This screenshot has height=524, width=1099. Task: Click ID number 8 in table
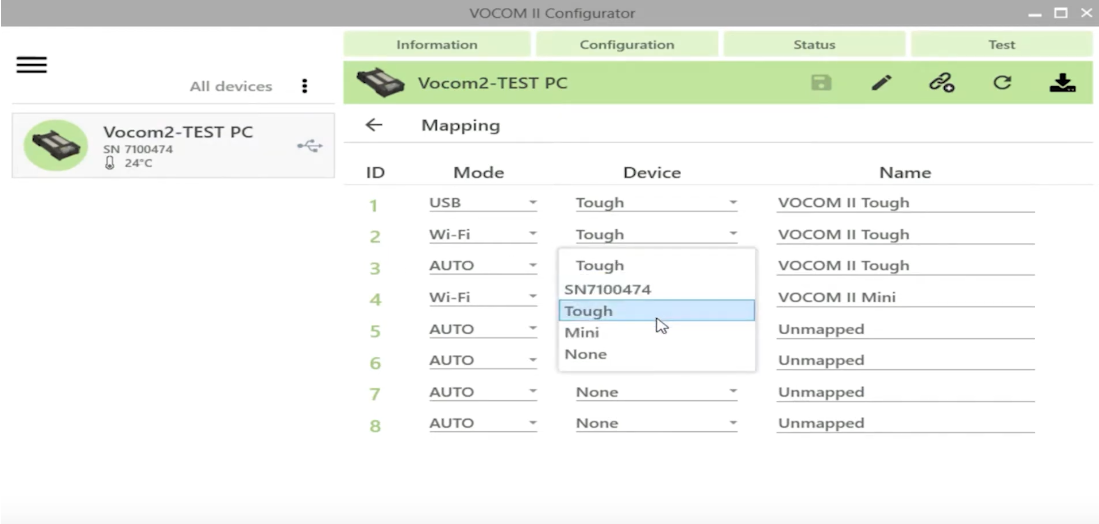375,426
